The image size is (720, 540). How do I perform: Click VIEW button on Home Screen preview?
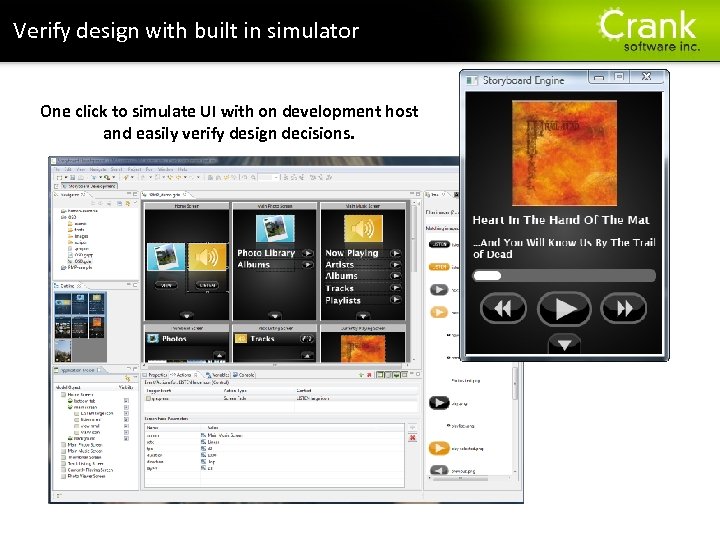pyautogui.click(x=166, y=286)
